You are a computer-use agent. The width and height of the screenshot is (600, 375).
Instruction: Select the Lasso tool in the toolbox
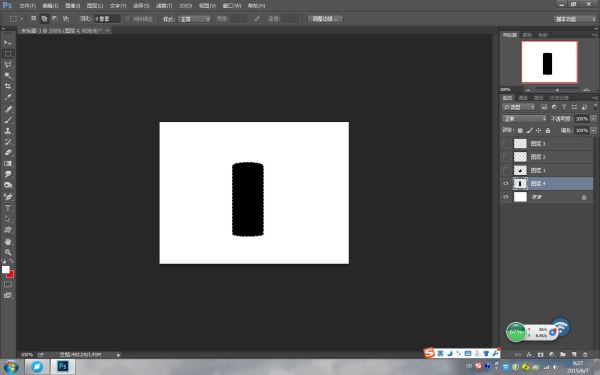(x=8, y=65)
